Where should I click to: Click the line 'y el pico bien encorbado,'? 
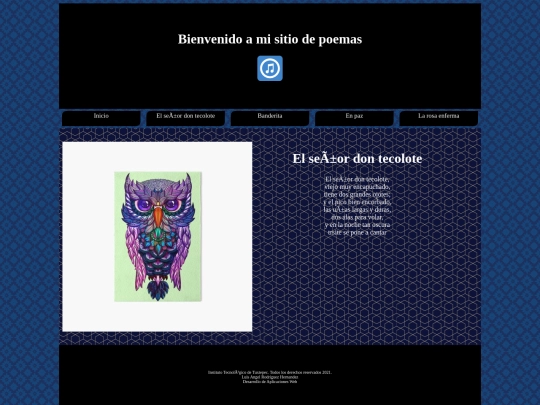[357, 202]
